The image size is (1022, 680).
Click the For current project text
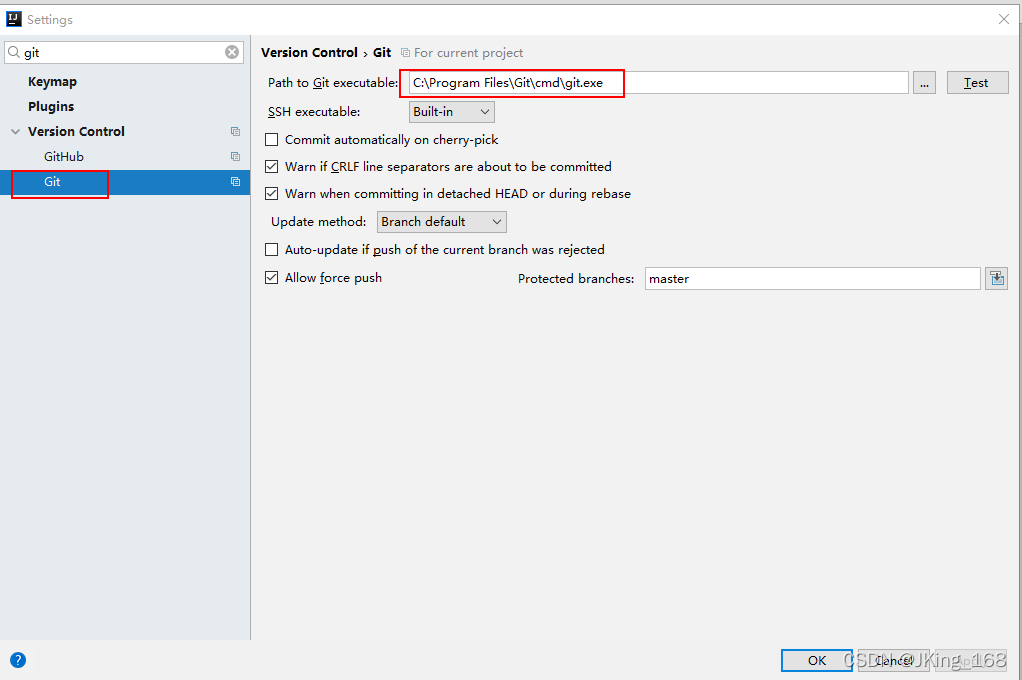(469, 53)
